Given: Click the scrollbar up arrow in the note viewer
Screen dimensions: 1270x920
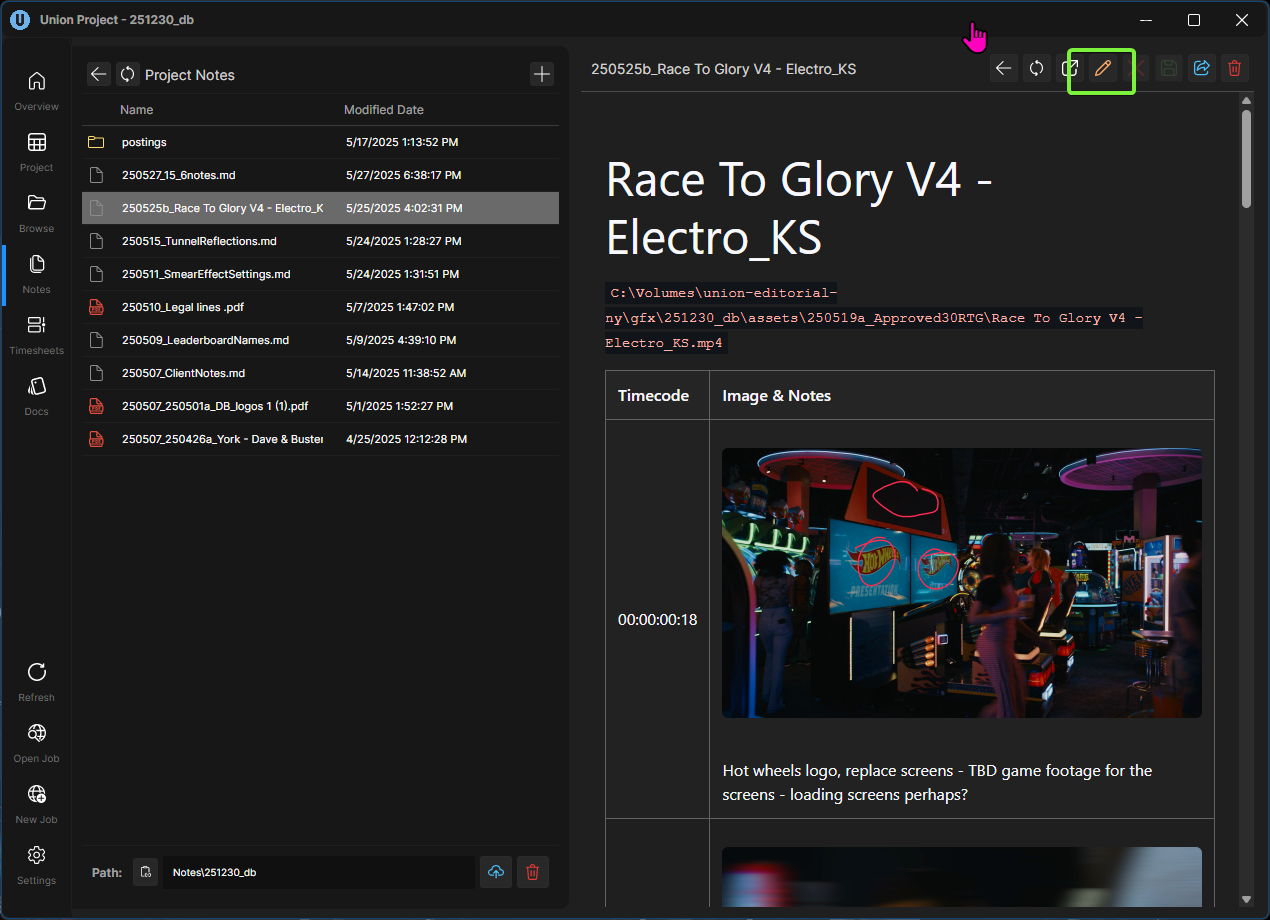Looking at the screenshot, I should point(1246,100).
